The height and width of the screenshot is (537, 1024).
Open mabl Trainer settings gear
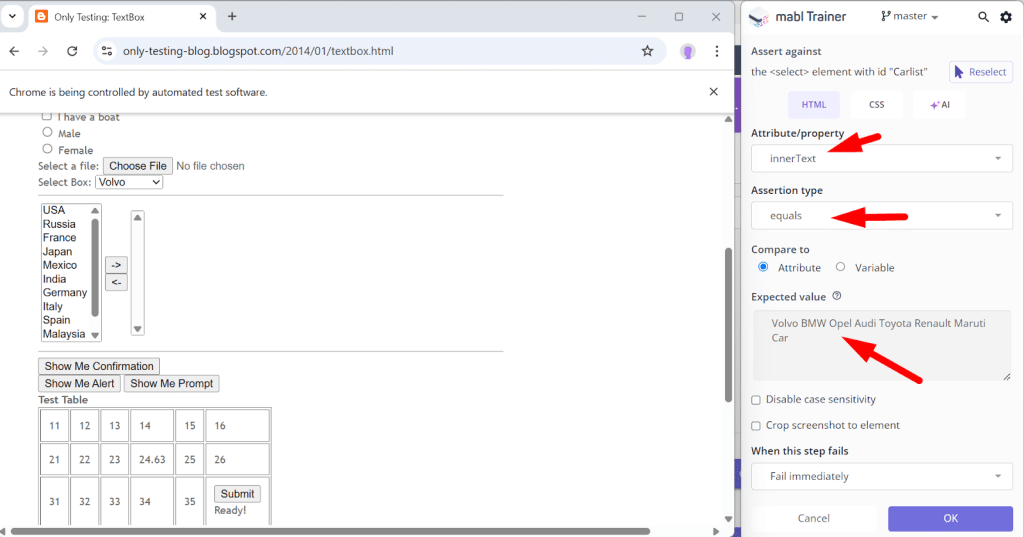click(x=1006, y=17)
